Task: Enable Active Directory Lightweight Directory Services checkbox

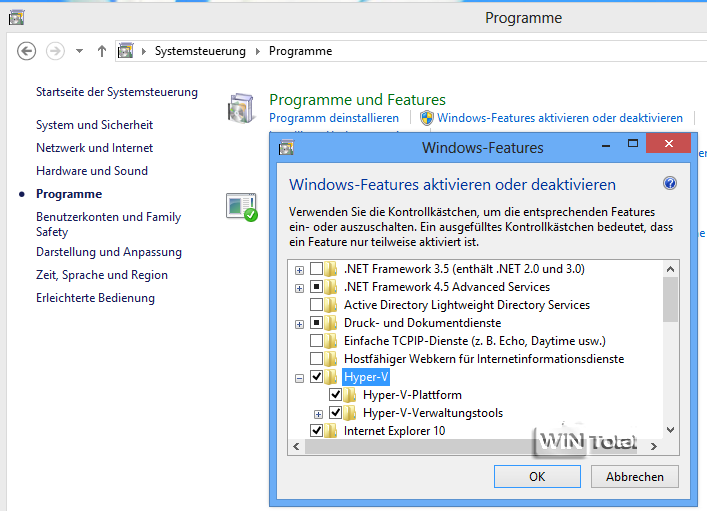Action: pyautogui.click(x=317, y=305)
